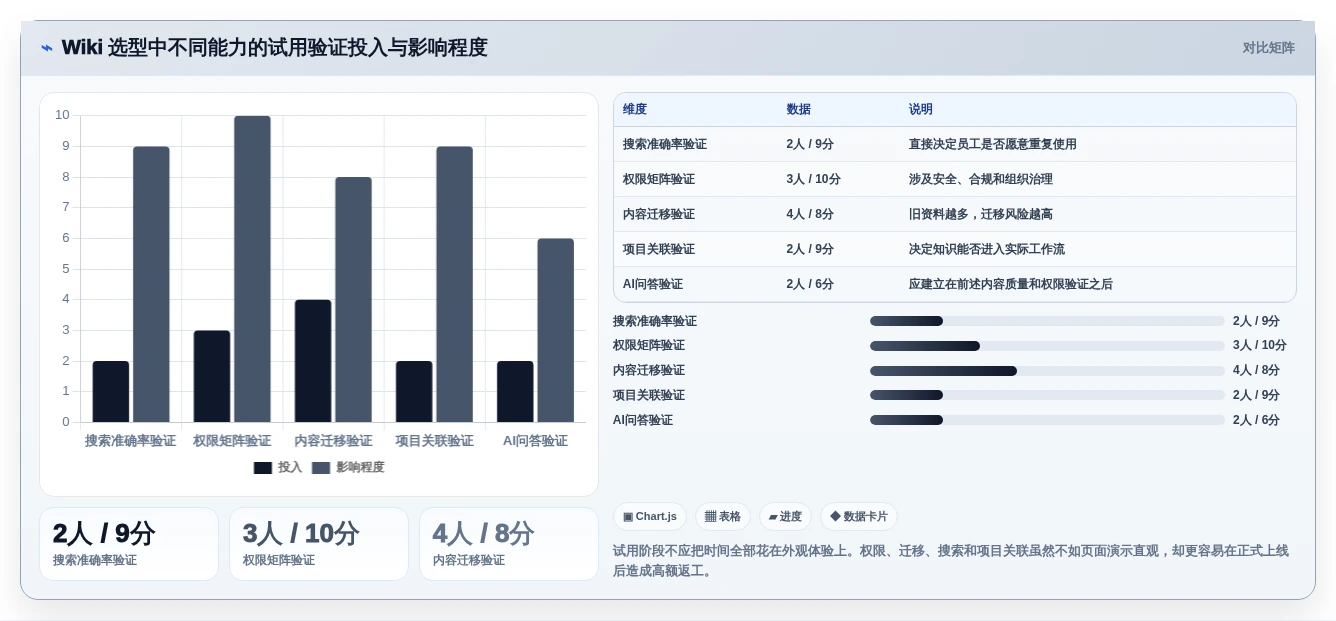
Task: Click the 对比矩阵 label in the header
Action: pos(1268,48)
